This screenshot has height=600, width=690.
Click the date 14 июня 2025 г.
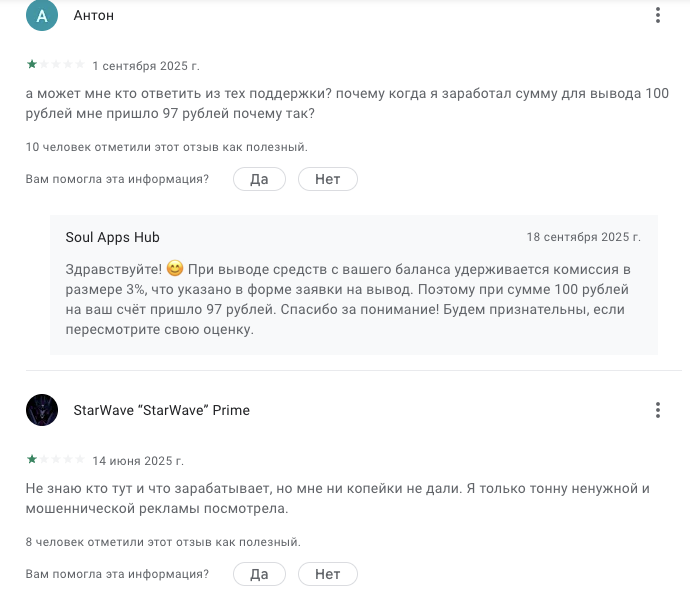pos(138,461)
